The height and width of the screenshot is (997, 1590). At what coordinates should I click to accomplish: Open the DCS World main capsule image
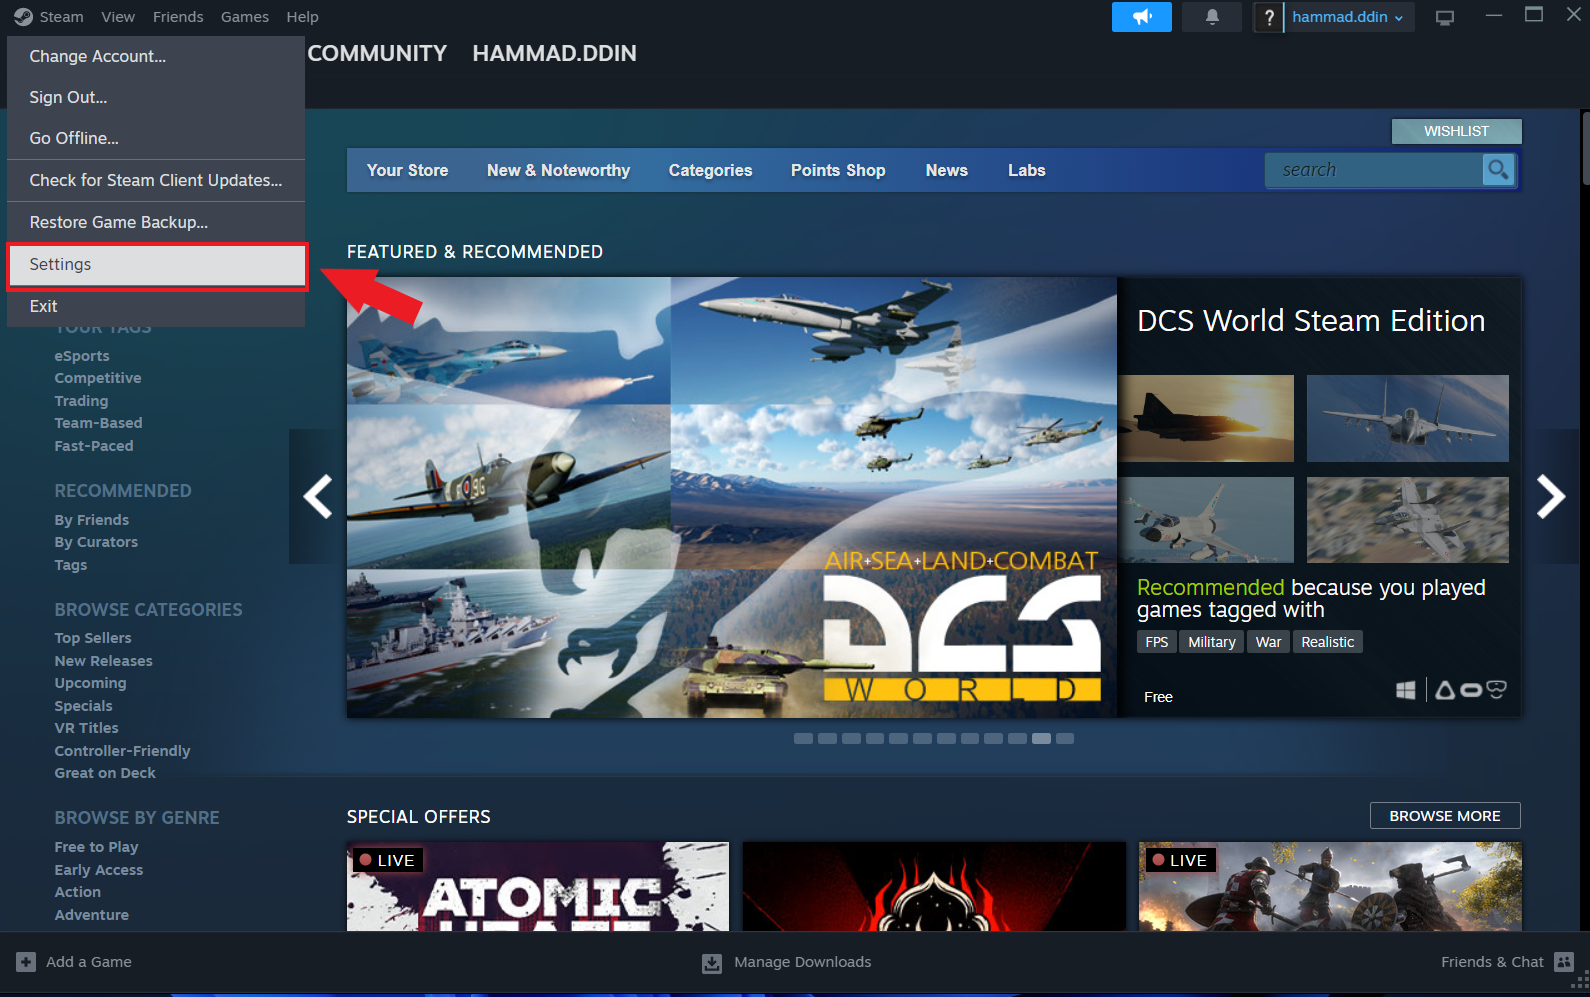click(732, 497)
